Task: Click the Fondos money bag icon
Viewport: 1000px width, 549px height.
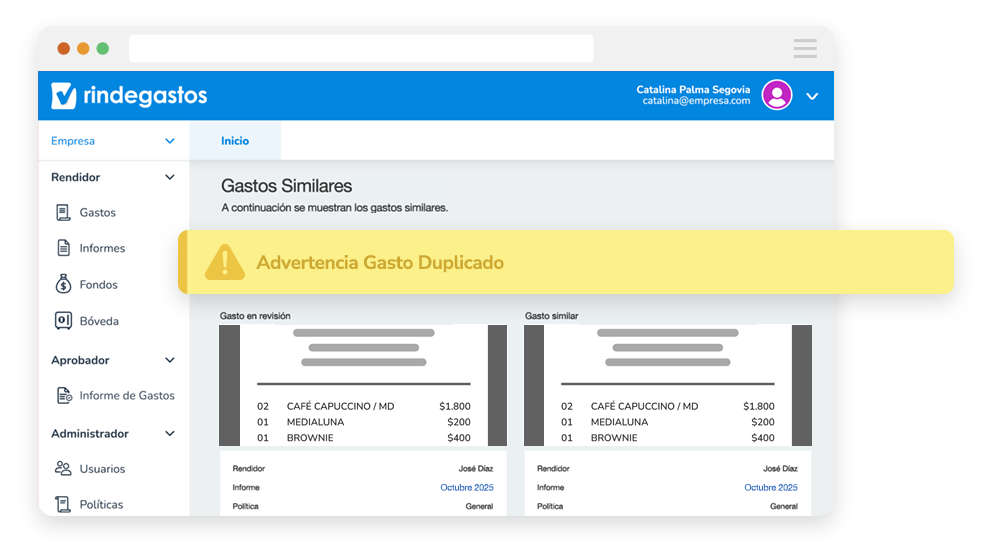Action: coord(62,285)
